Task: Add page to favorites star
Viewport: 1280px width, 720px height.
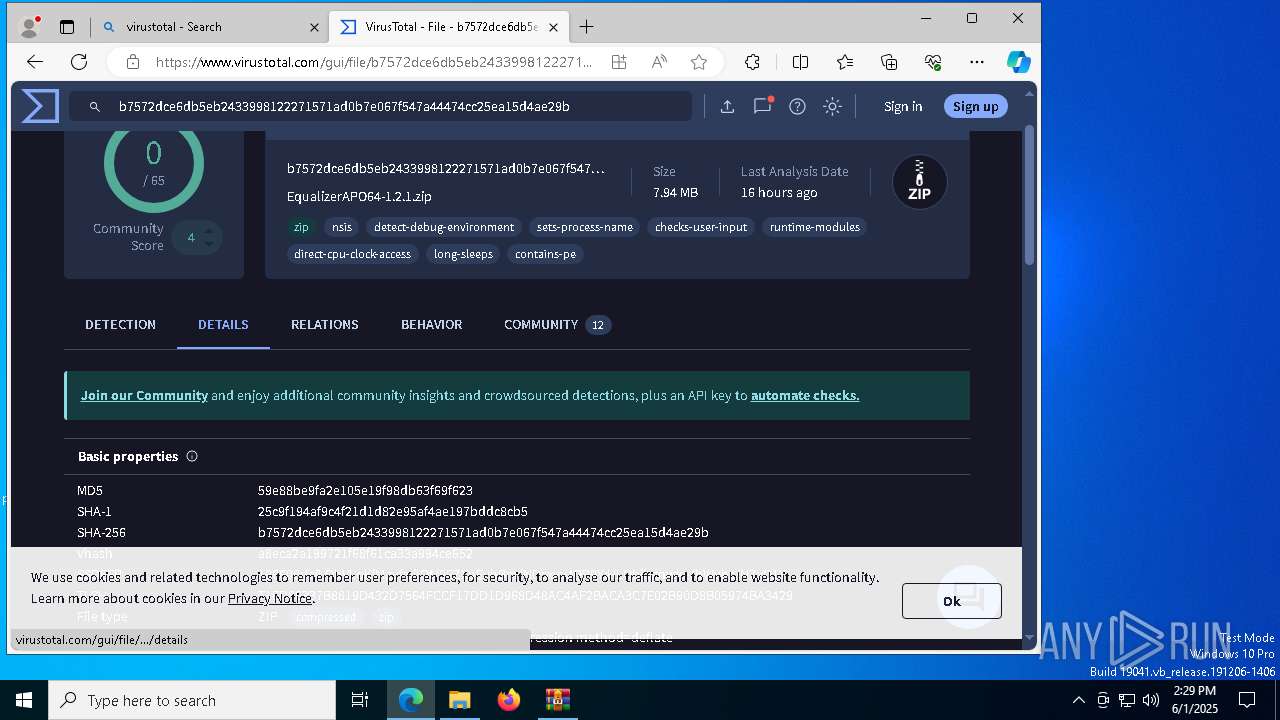Action: tap(699, 62)
